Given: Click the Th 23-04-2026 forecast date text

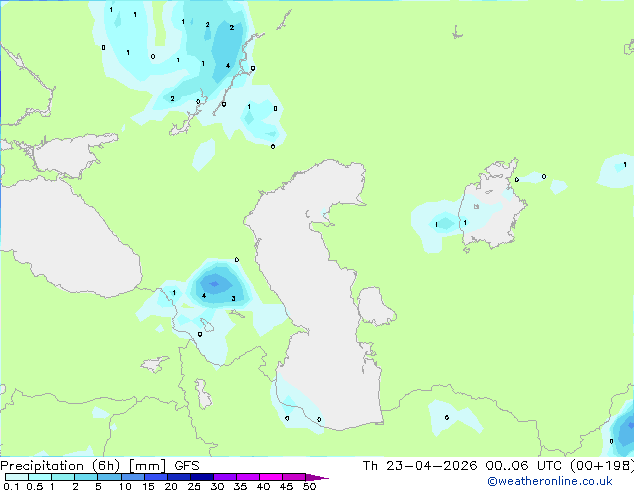Looking at the screenshot, I should point(420,466).
